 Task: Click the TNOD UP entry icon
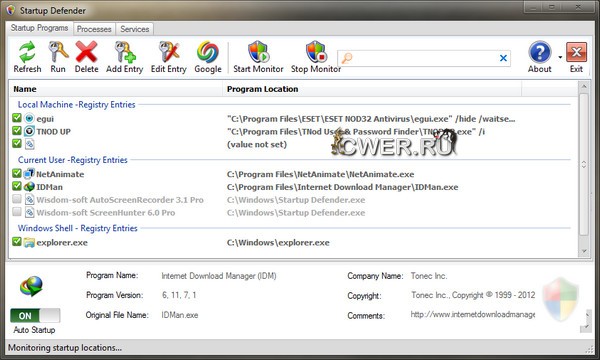coord(29,131)
